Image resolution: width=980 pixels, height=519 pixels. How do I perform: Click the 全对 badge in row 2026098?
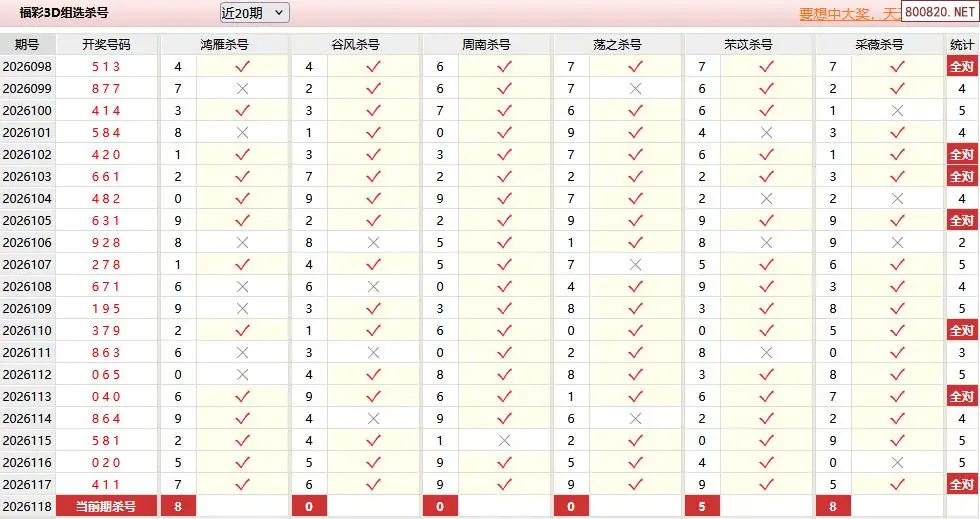coord(961,66)
